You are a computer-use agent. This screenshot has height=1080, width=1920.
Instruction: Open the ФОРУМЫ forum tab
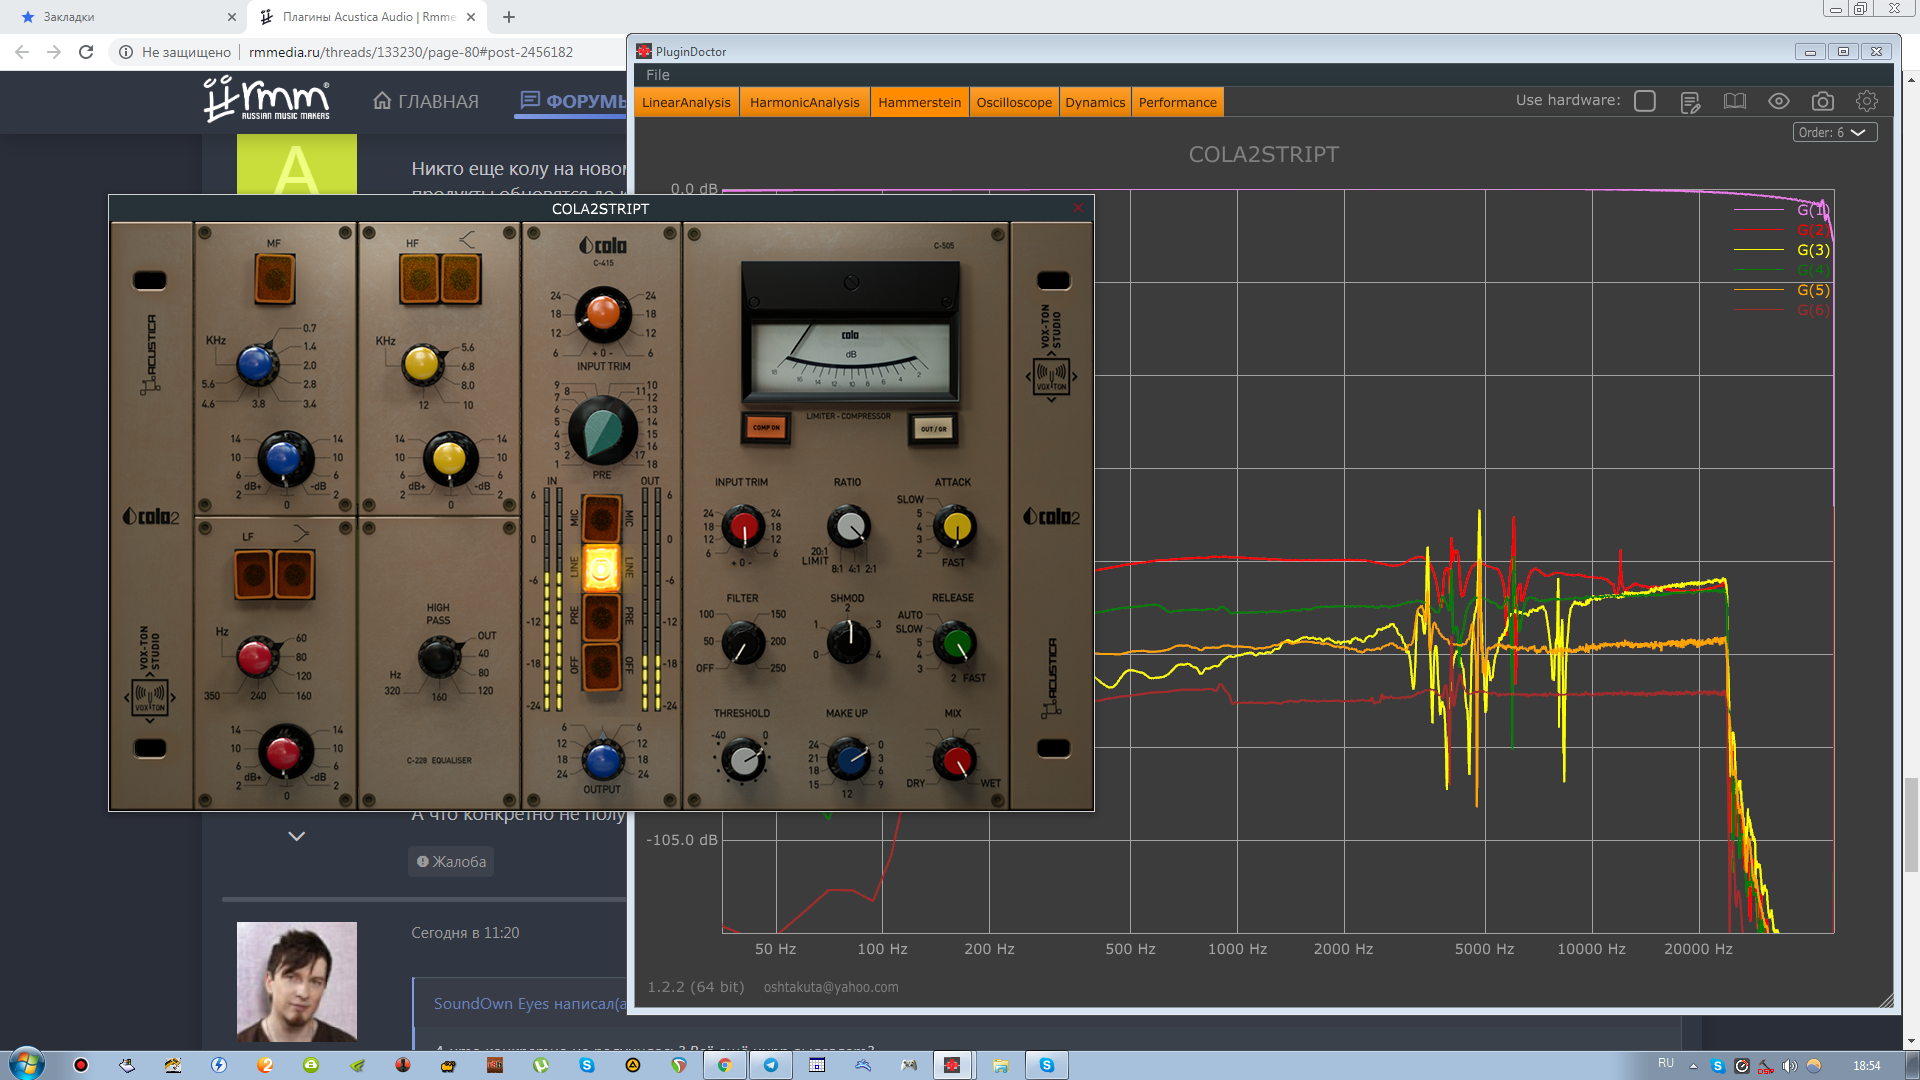click(x=573, y=101)
